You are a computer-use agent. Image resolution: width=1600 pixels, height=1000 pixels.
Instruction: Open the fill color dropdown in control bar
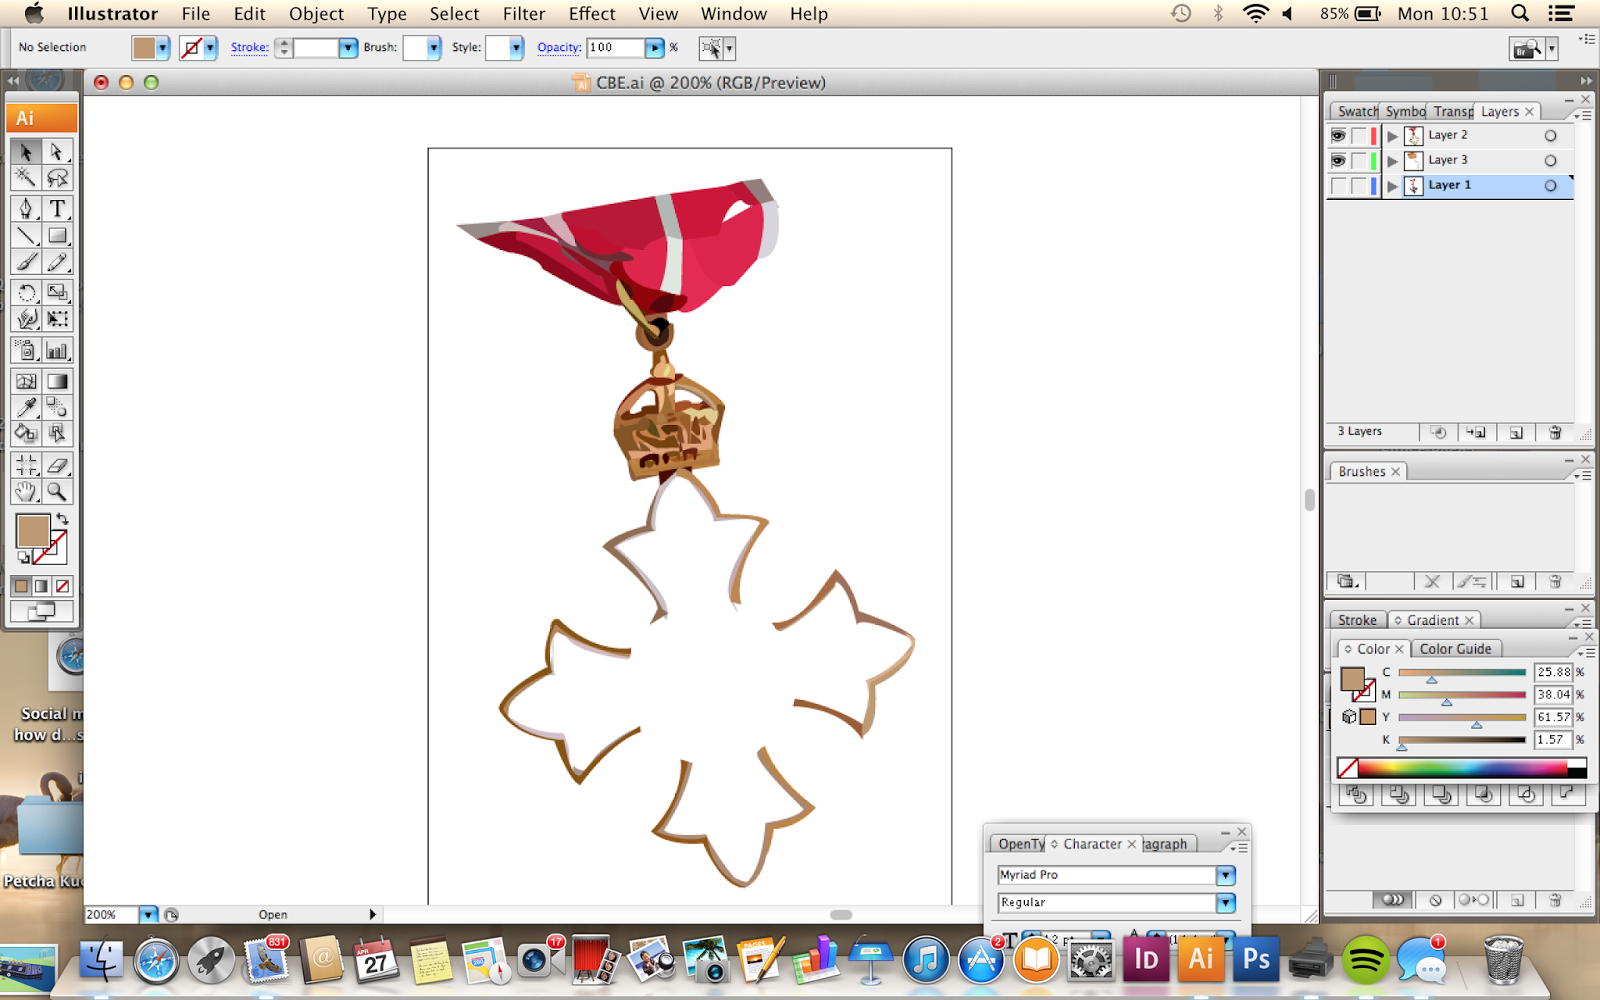pos(162,47)
